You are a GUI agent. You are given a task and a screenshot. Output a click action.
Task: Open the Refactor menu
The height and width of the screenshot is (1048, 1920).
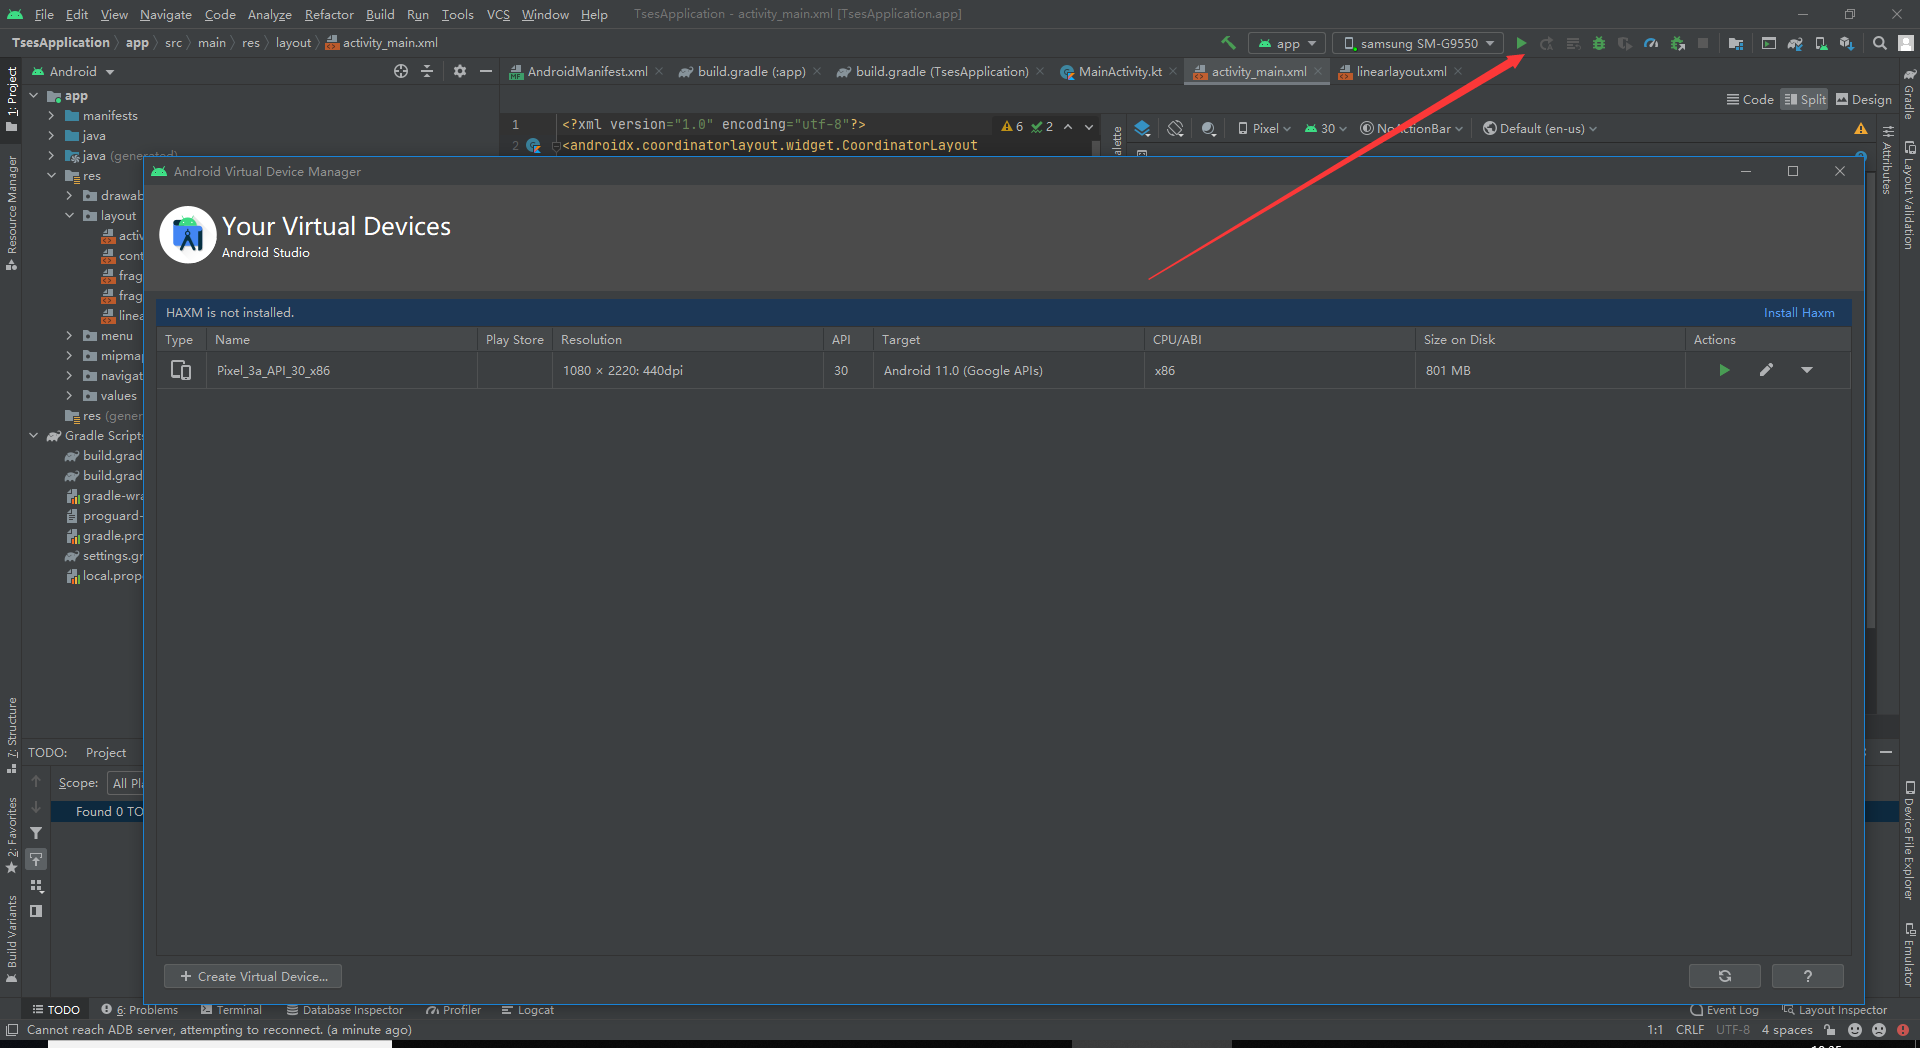point(329,14)
